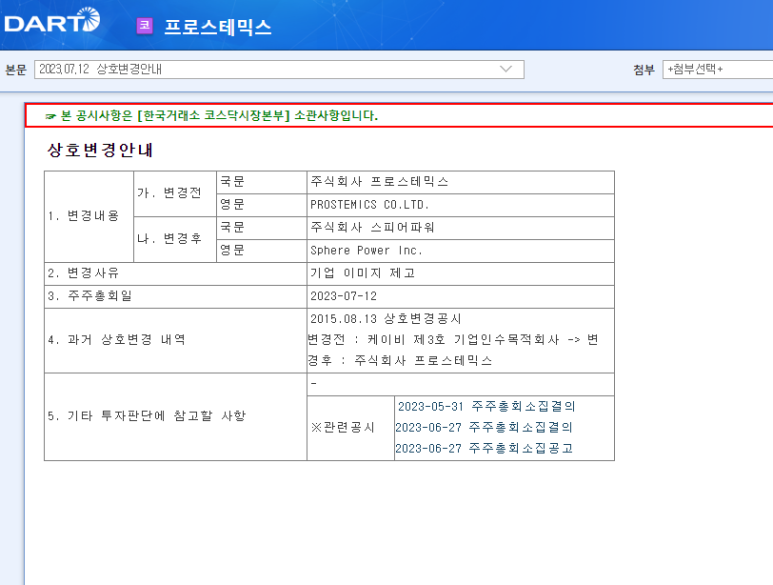Click the cell 주식회사 프로스테믹스 under 변경전
The width and height of the screenshot is (773, 585).
(x=460, y=182)
